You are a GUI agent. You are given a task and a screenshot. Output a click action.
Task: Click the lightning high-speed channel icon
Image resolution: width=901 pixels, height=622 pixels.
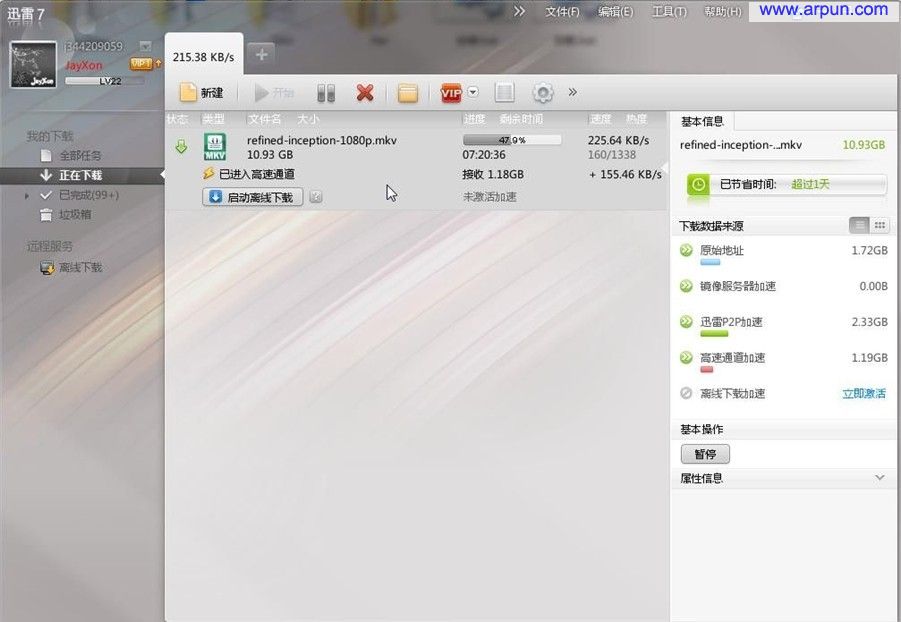pyautogui.click(x=209, y=173)
